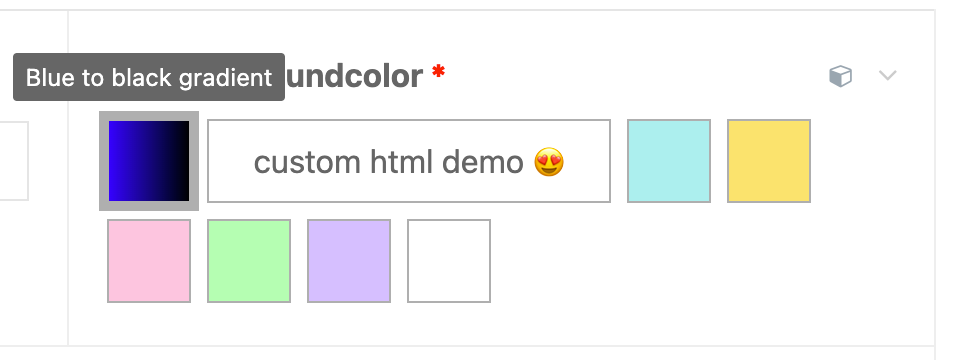Choose the white color swatch
Image resolution: width=956 pixels, height=360 pixels.
tap(449, 261)
